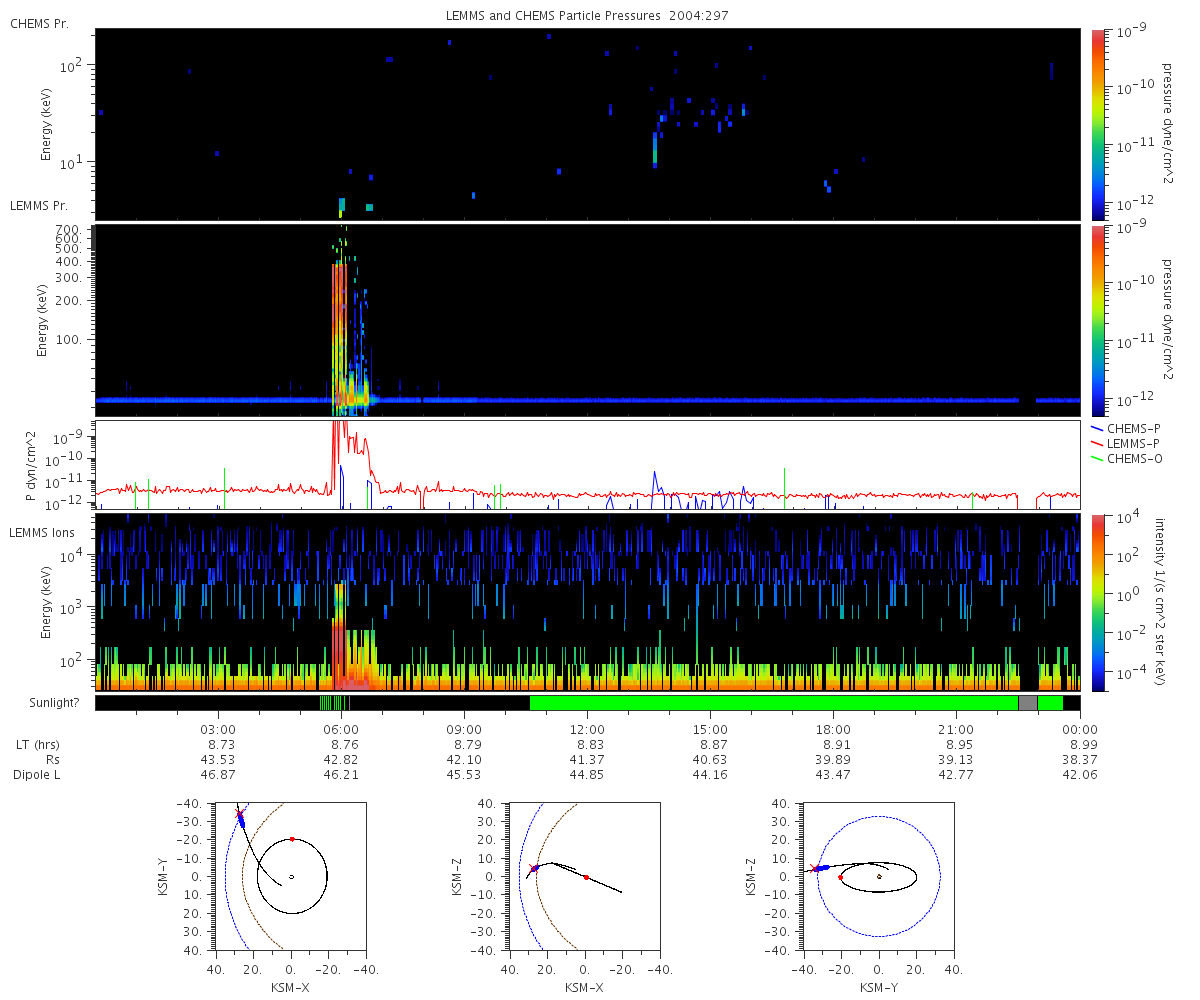Click the LEMMS pressure color bar
The height and width of the screenshot is (1000, 1200).
coord(1098,320)
